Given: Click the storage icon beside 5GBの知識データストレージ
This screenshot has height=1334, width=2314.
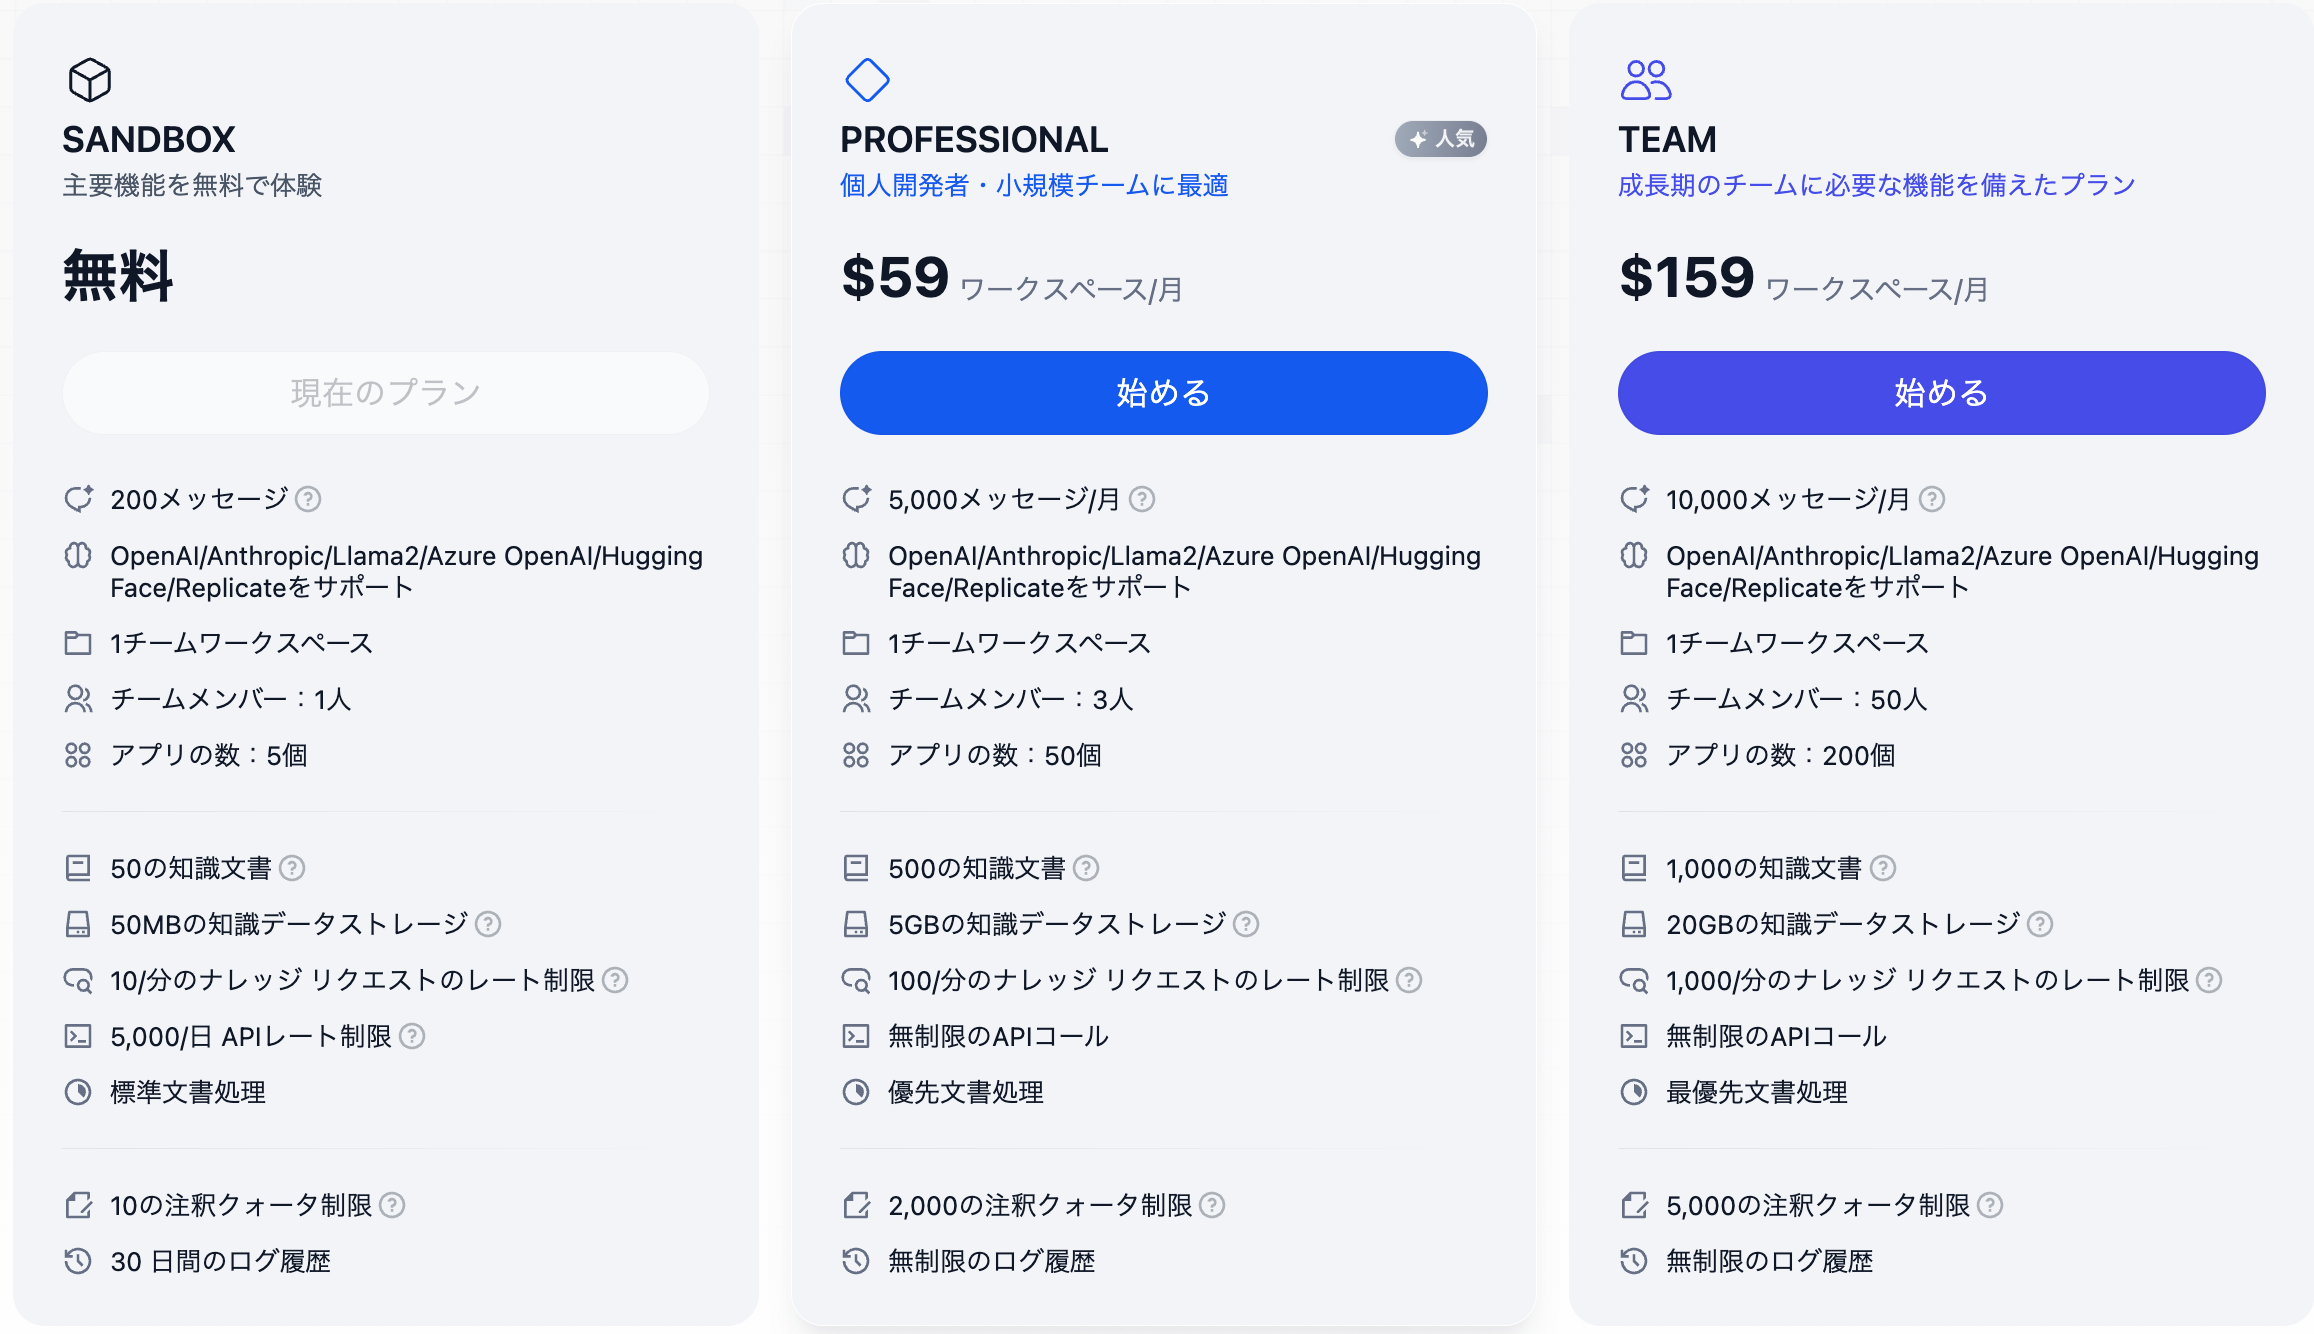Looking at the screenshot, I should 856,924.
